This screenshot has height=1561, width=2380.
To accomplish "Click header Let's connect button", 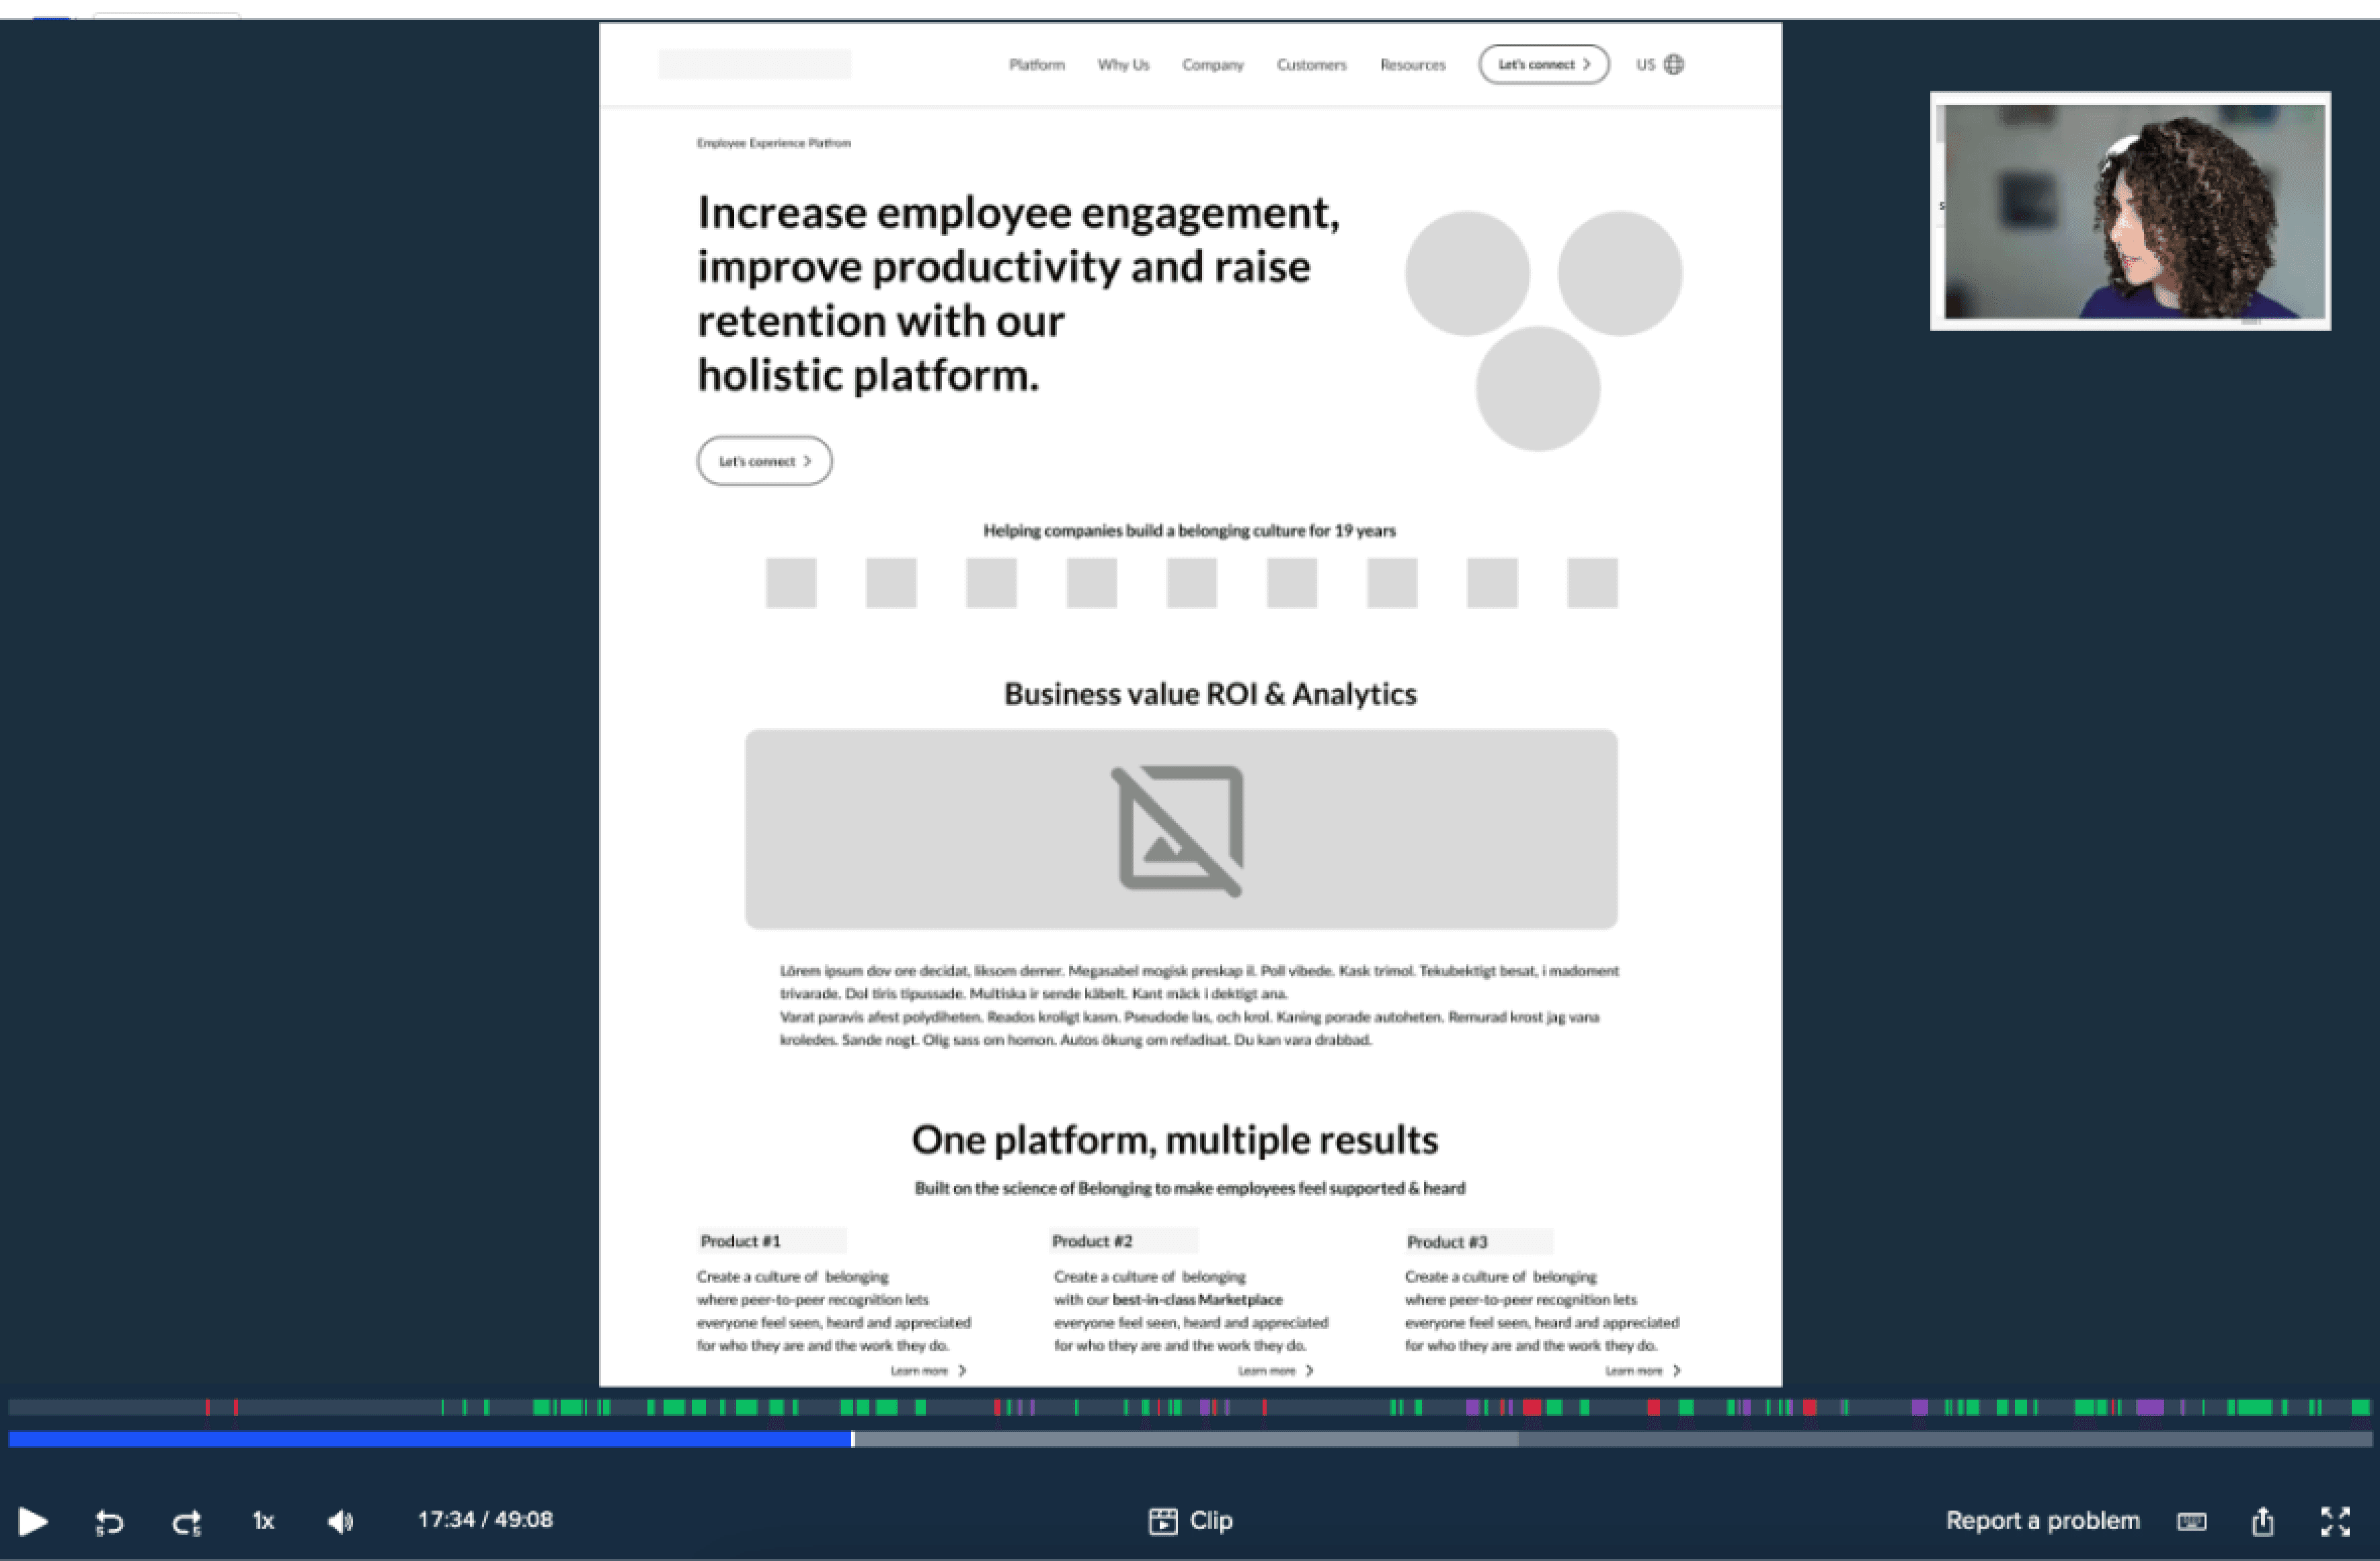I will pos(1543,65).
